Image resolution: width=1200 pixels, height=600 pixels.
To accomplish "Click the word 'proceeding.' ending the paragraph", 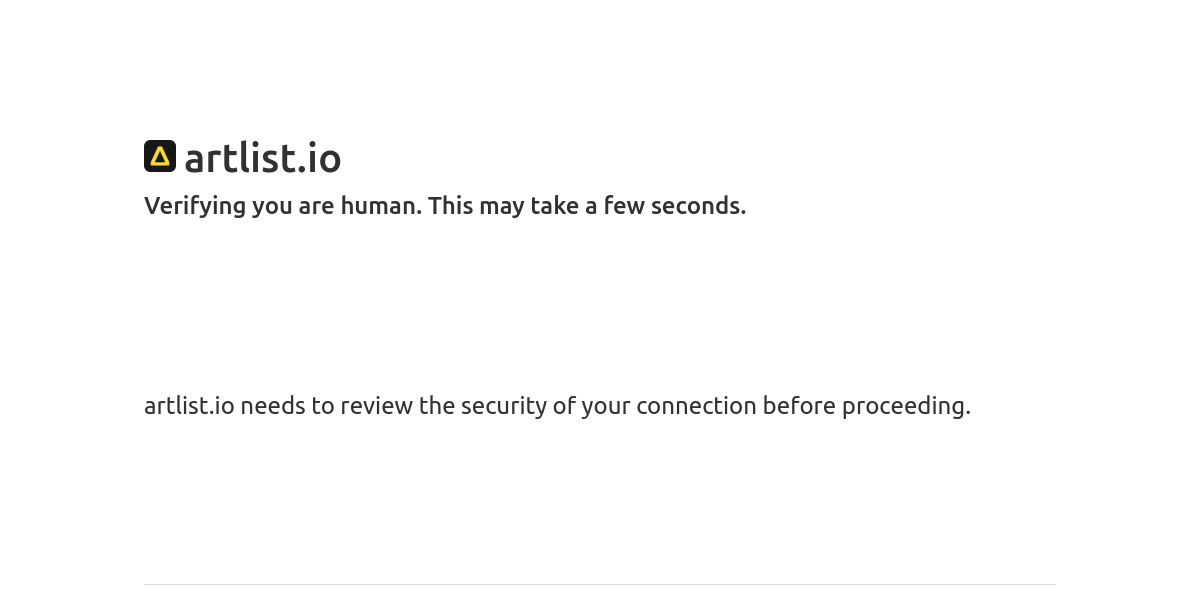I will (x=906, y=406).
